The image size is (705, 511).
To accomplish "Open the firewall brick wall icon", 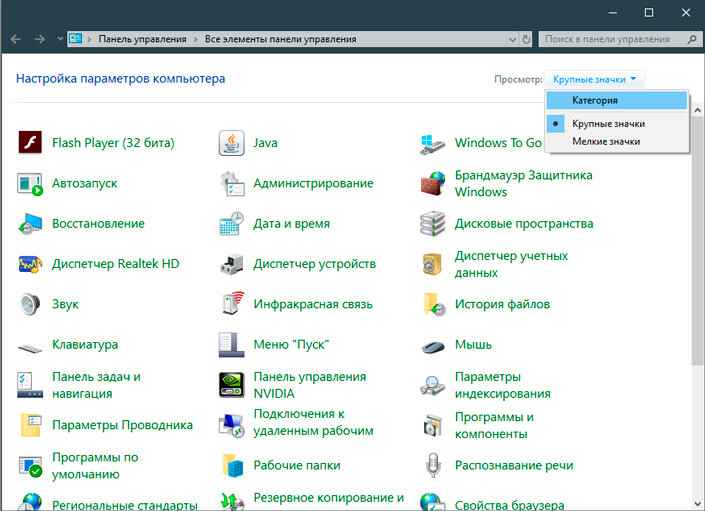I will click(433, 183).
